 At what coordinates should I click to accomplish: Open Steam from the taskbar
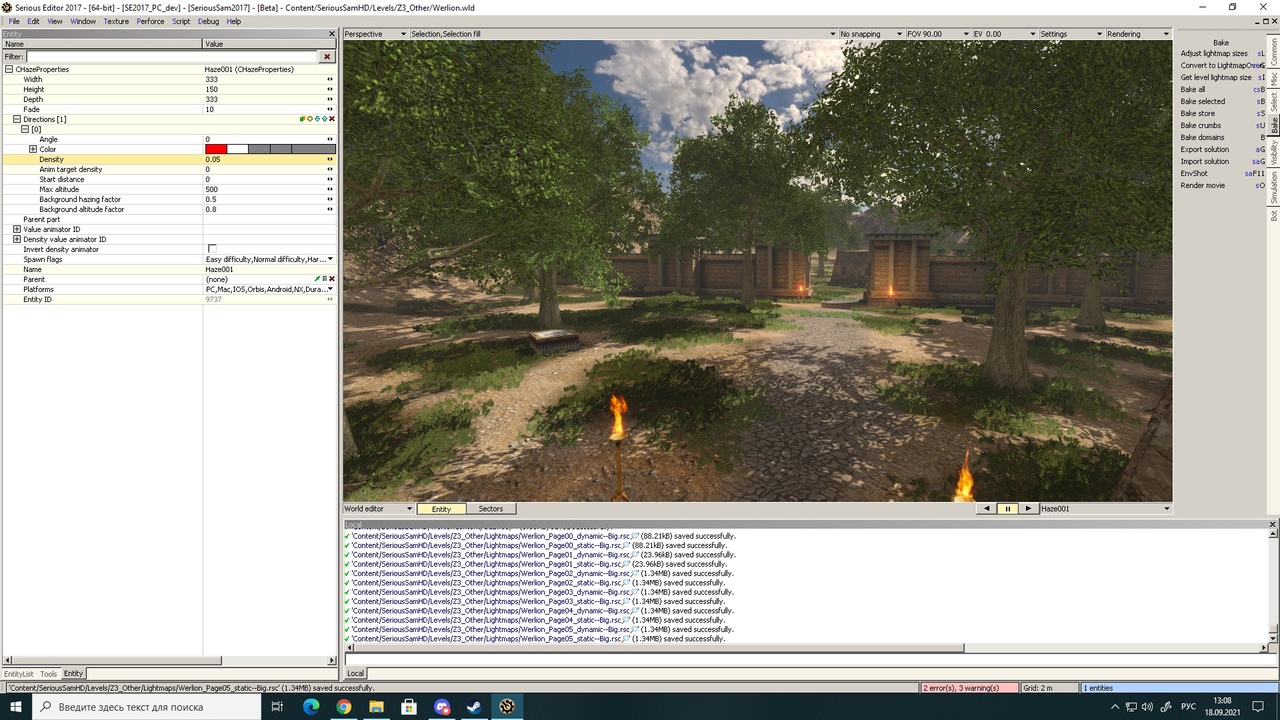475,707
